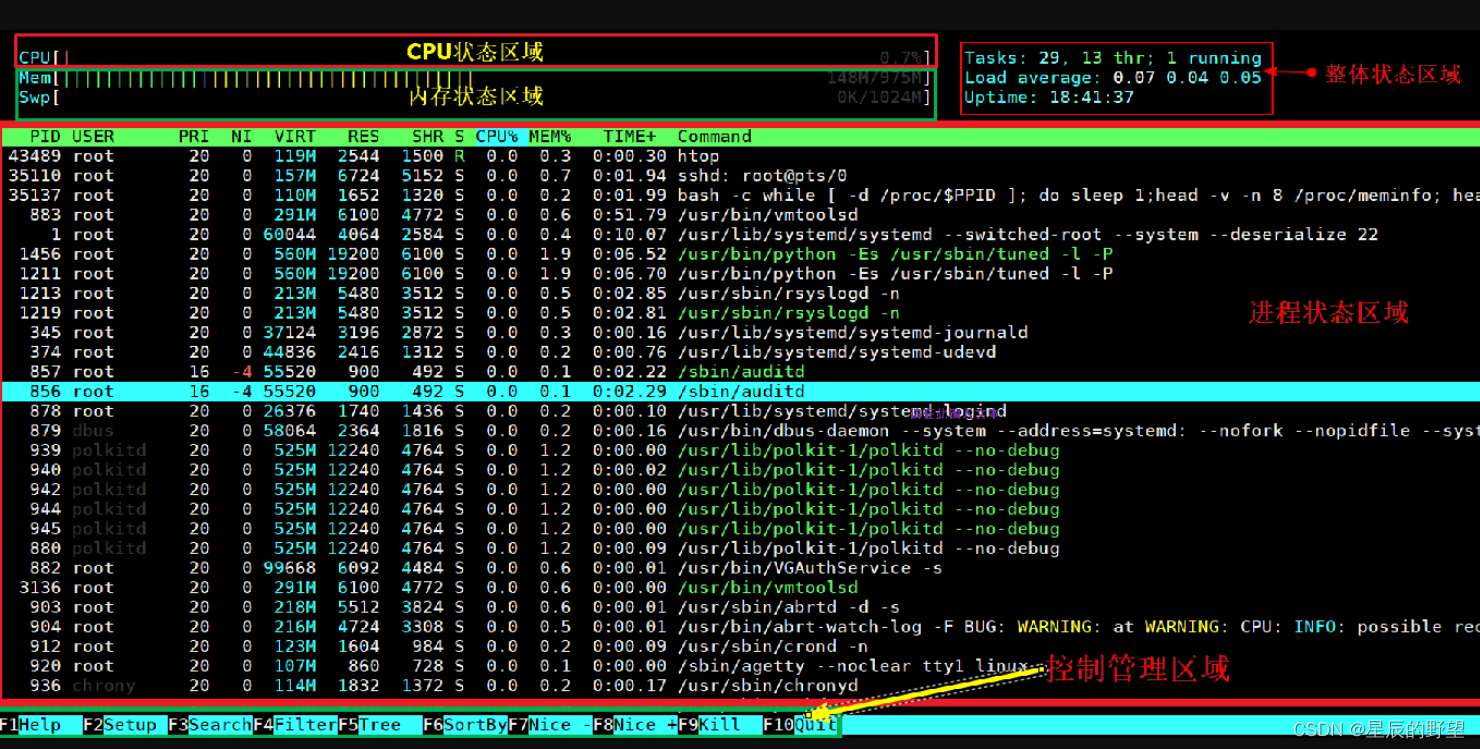This screenshot has height=749, width=1480.
Task: Select the polkitd row, PID 945
Action: click(x=740, y=529)
